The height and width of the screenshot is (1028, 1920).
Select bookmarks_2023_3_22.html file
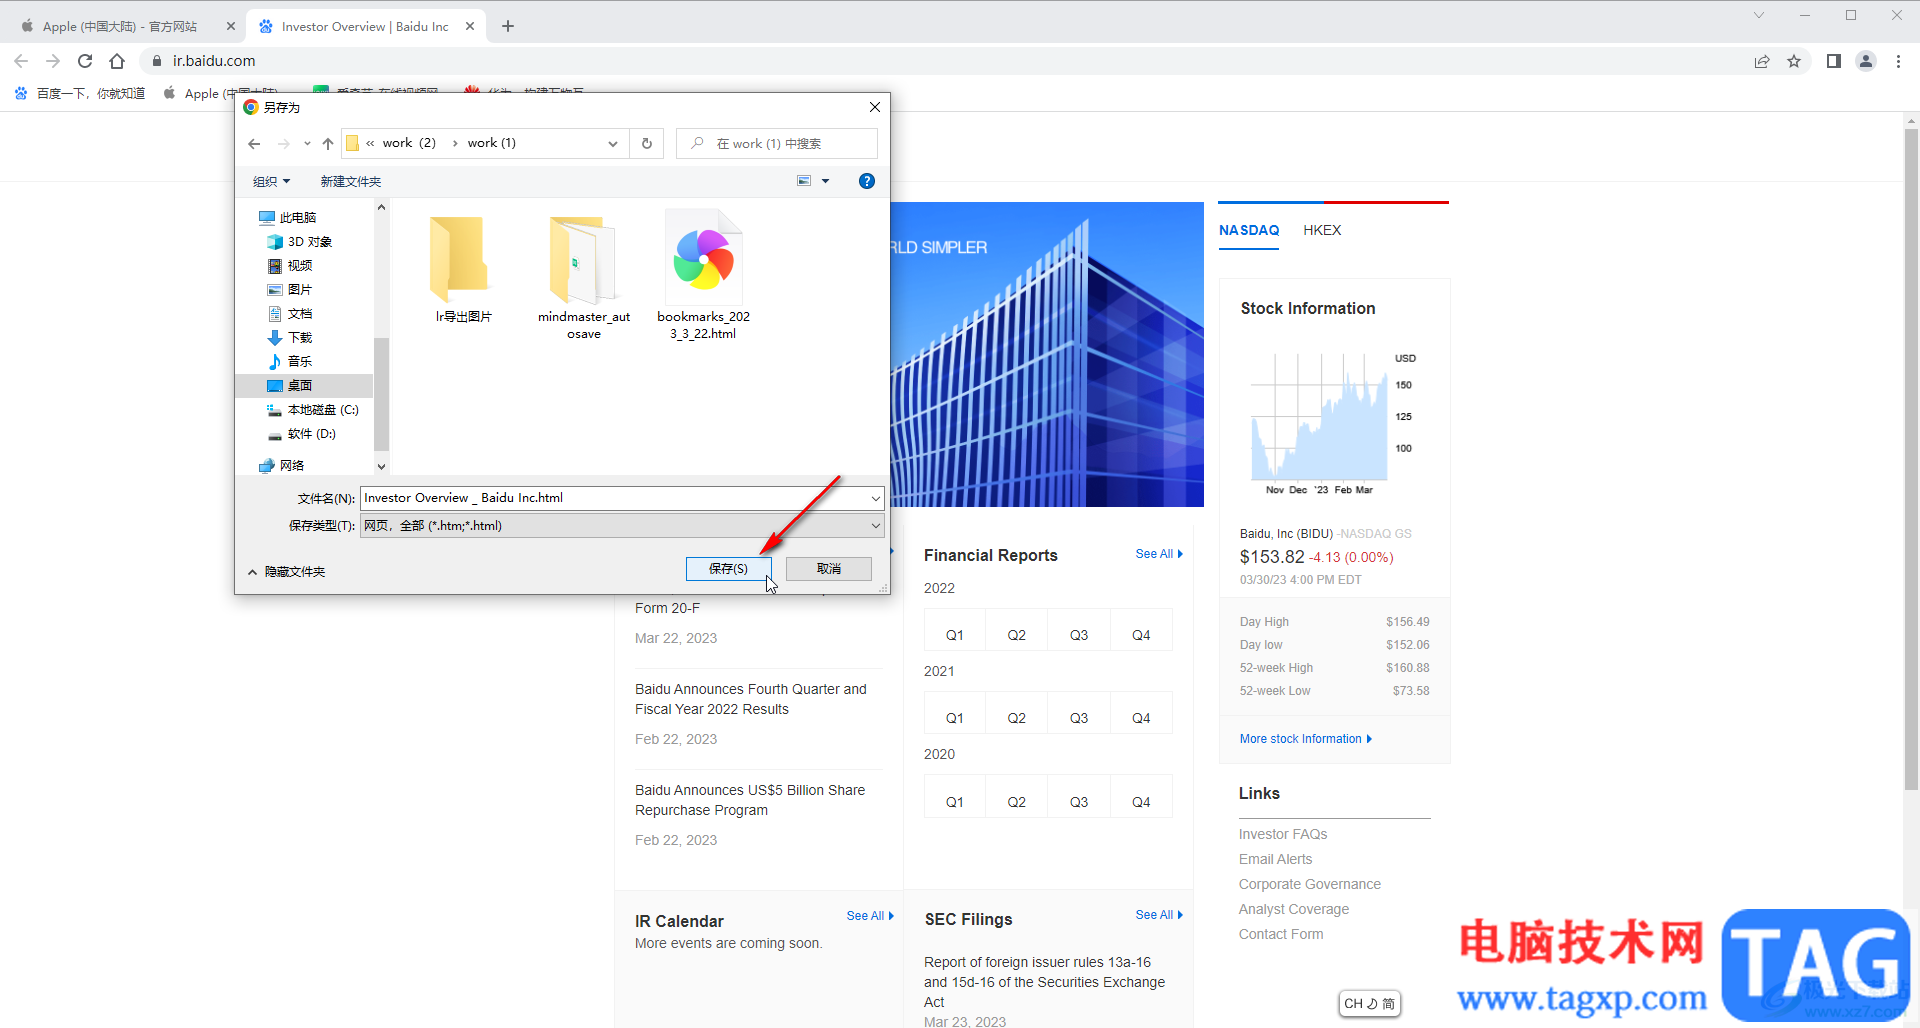click(704, 275)
